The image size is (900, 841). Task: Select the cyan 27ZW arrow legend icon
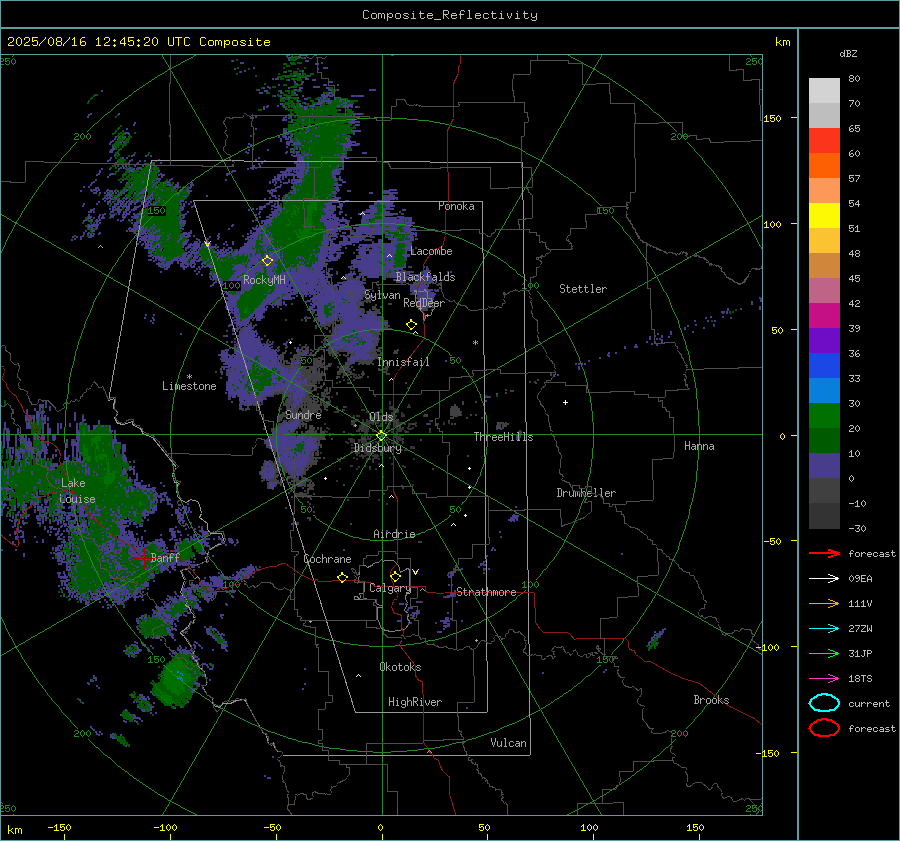pos(824,629)
